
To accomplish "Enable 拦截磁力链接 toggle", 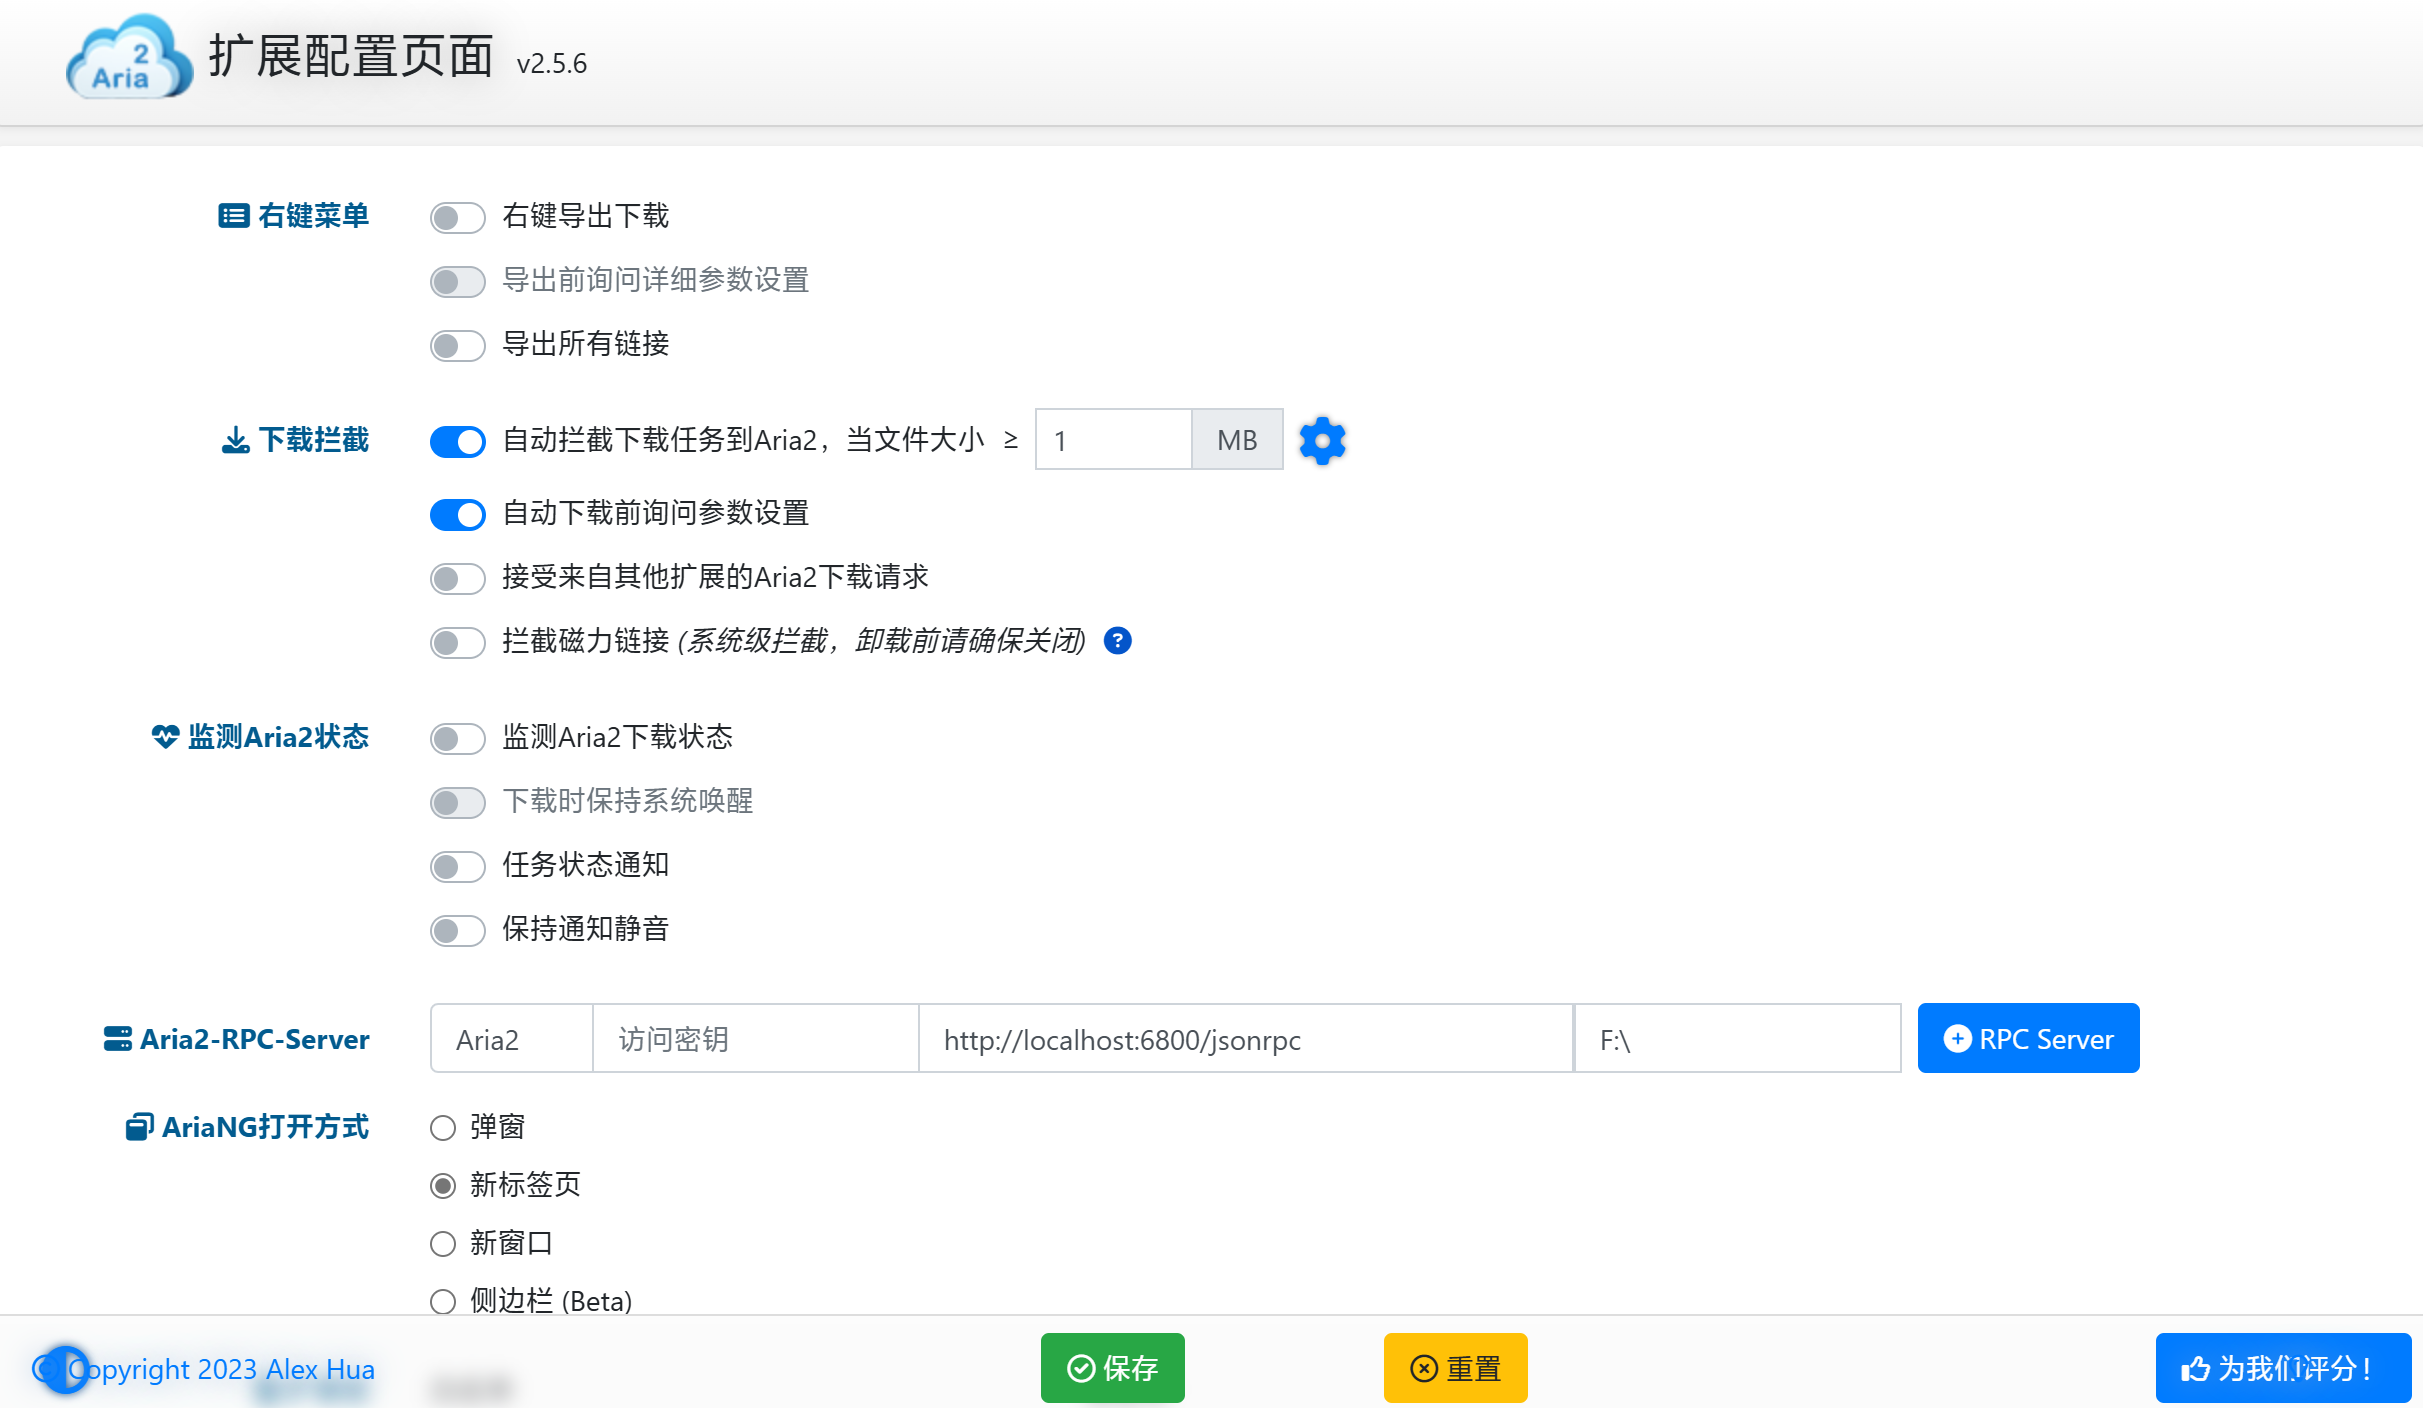I will (457, 642).
